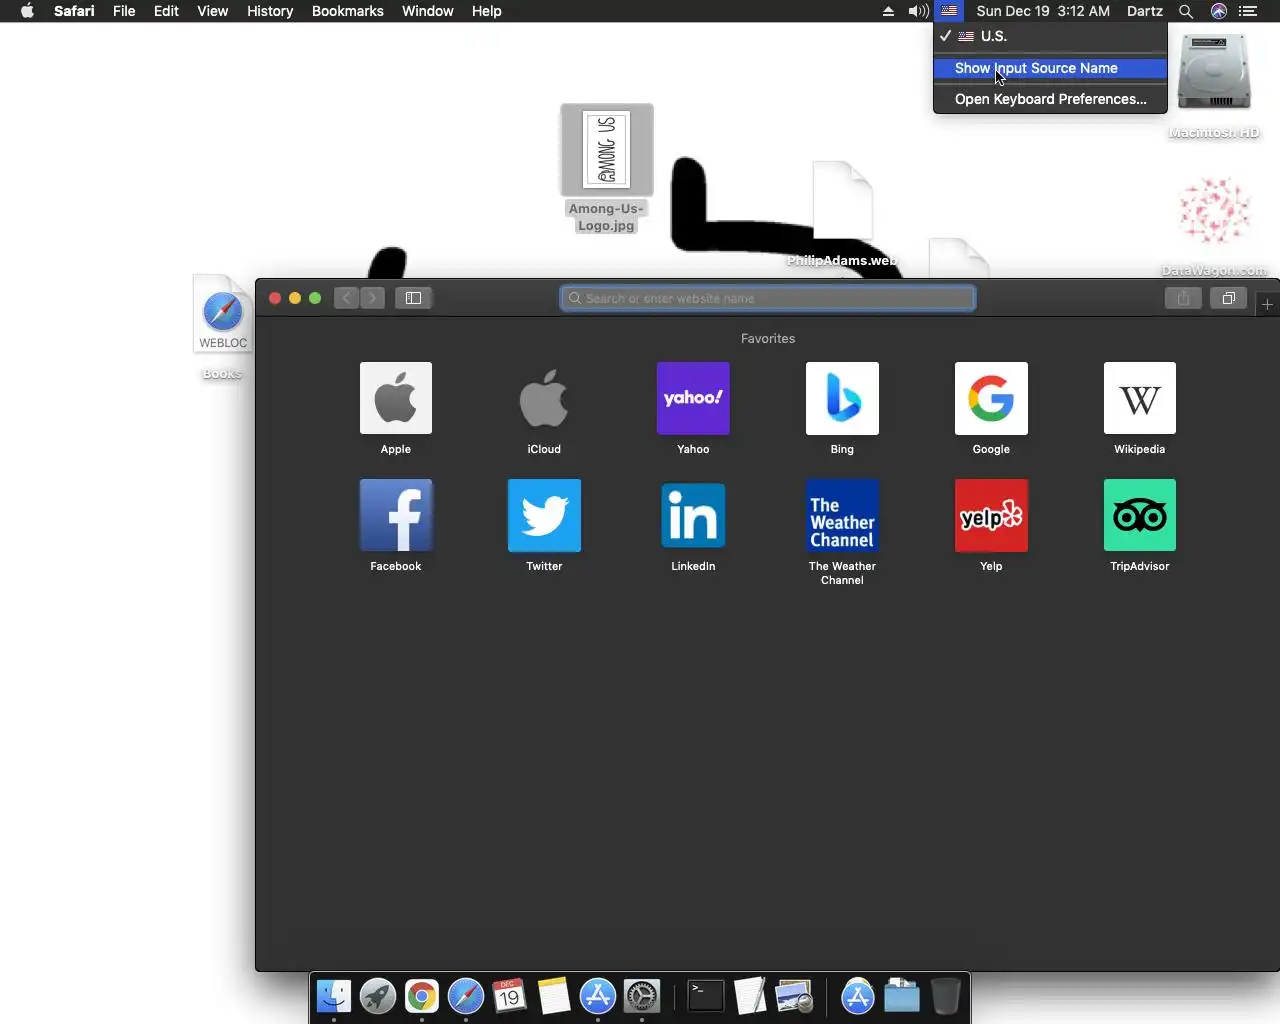Image resolution: width=1280 pixels, height=1024 pixels.
Task: Open the LinkedIn favorite tile
Action: (x=693, y=515)
